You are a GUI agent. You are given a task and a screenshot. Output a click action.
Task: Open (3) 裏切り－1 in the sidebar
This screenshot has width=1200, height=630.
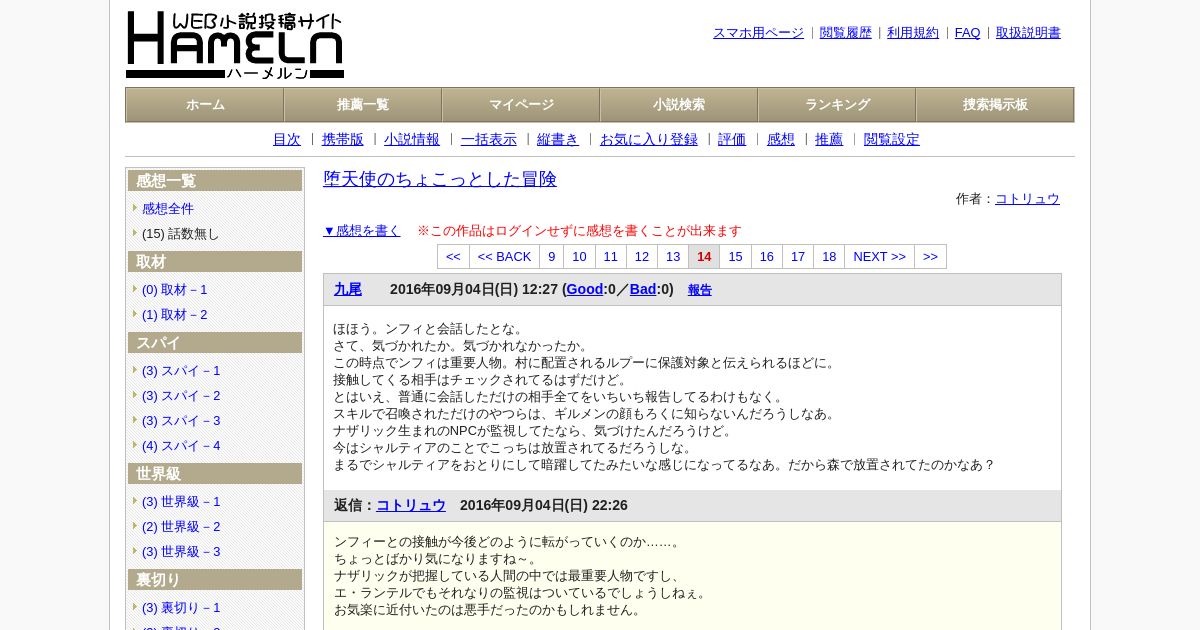(181, 608)
